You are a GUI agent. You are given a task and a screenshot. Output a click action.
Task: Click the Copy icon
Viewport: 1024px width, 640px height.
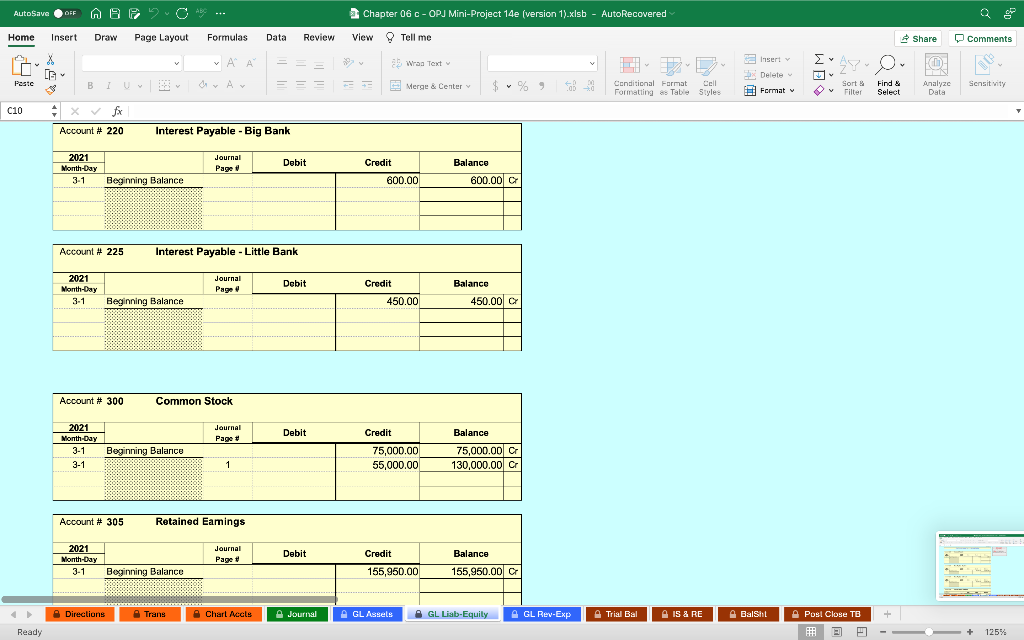click(x=50, y=74)
